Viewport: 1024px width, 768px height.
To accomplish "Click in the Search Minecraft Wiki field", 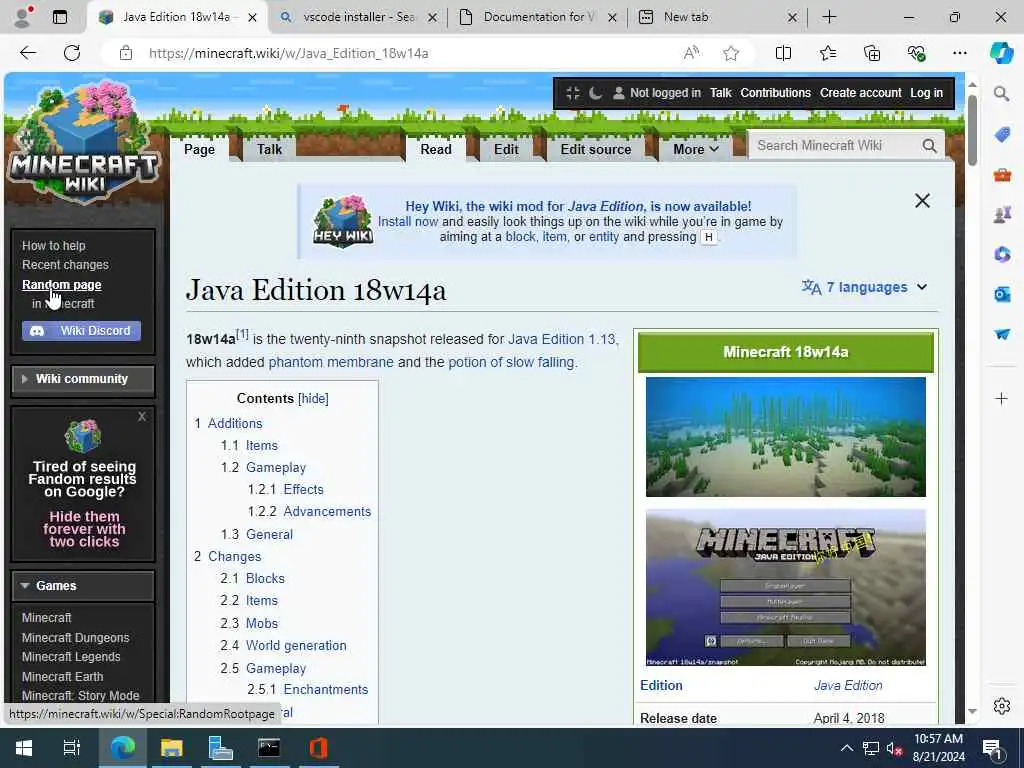I will 835,146.
